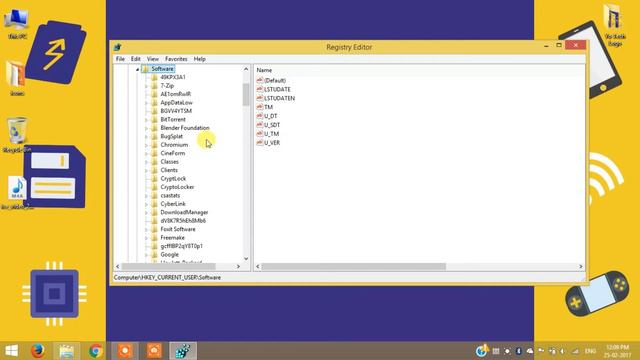
Task: Expand the CineForm key
Action: [x=146, y=153]
